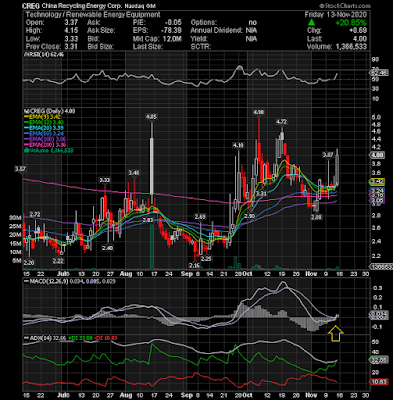The image size is (393, 400).
Task: Click the Chg value +0.69
Action: 358,30
